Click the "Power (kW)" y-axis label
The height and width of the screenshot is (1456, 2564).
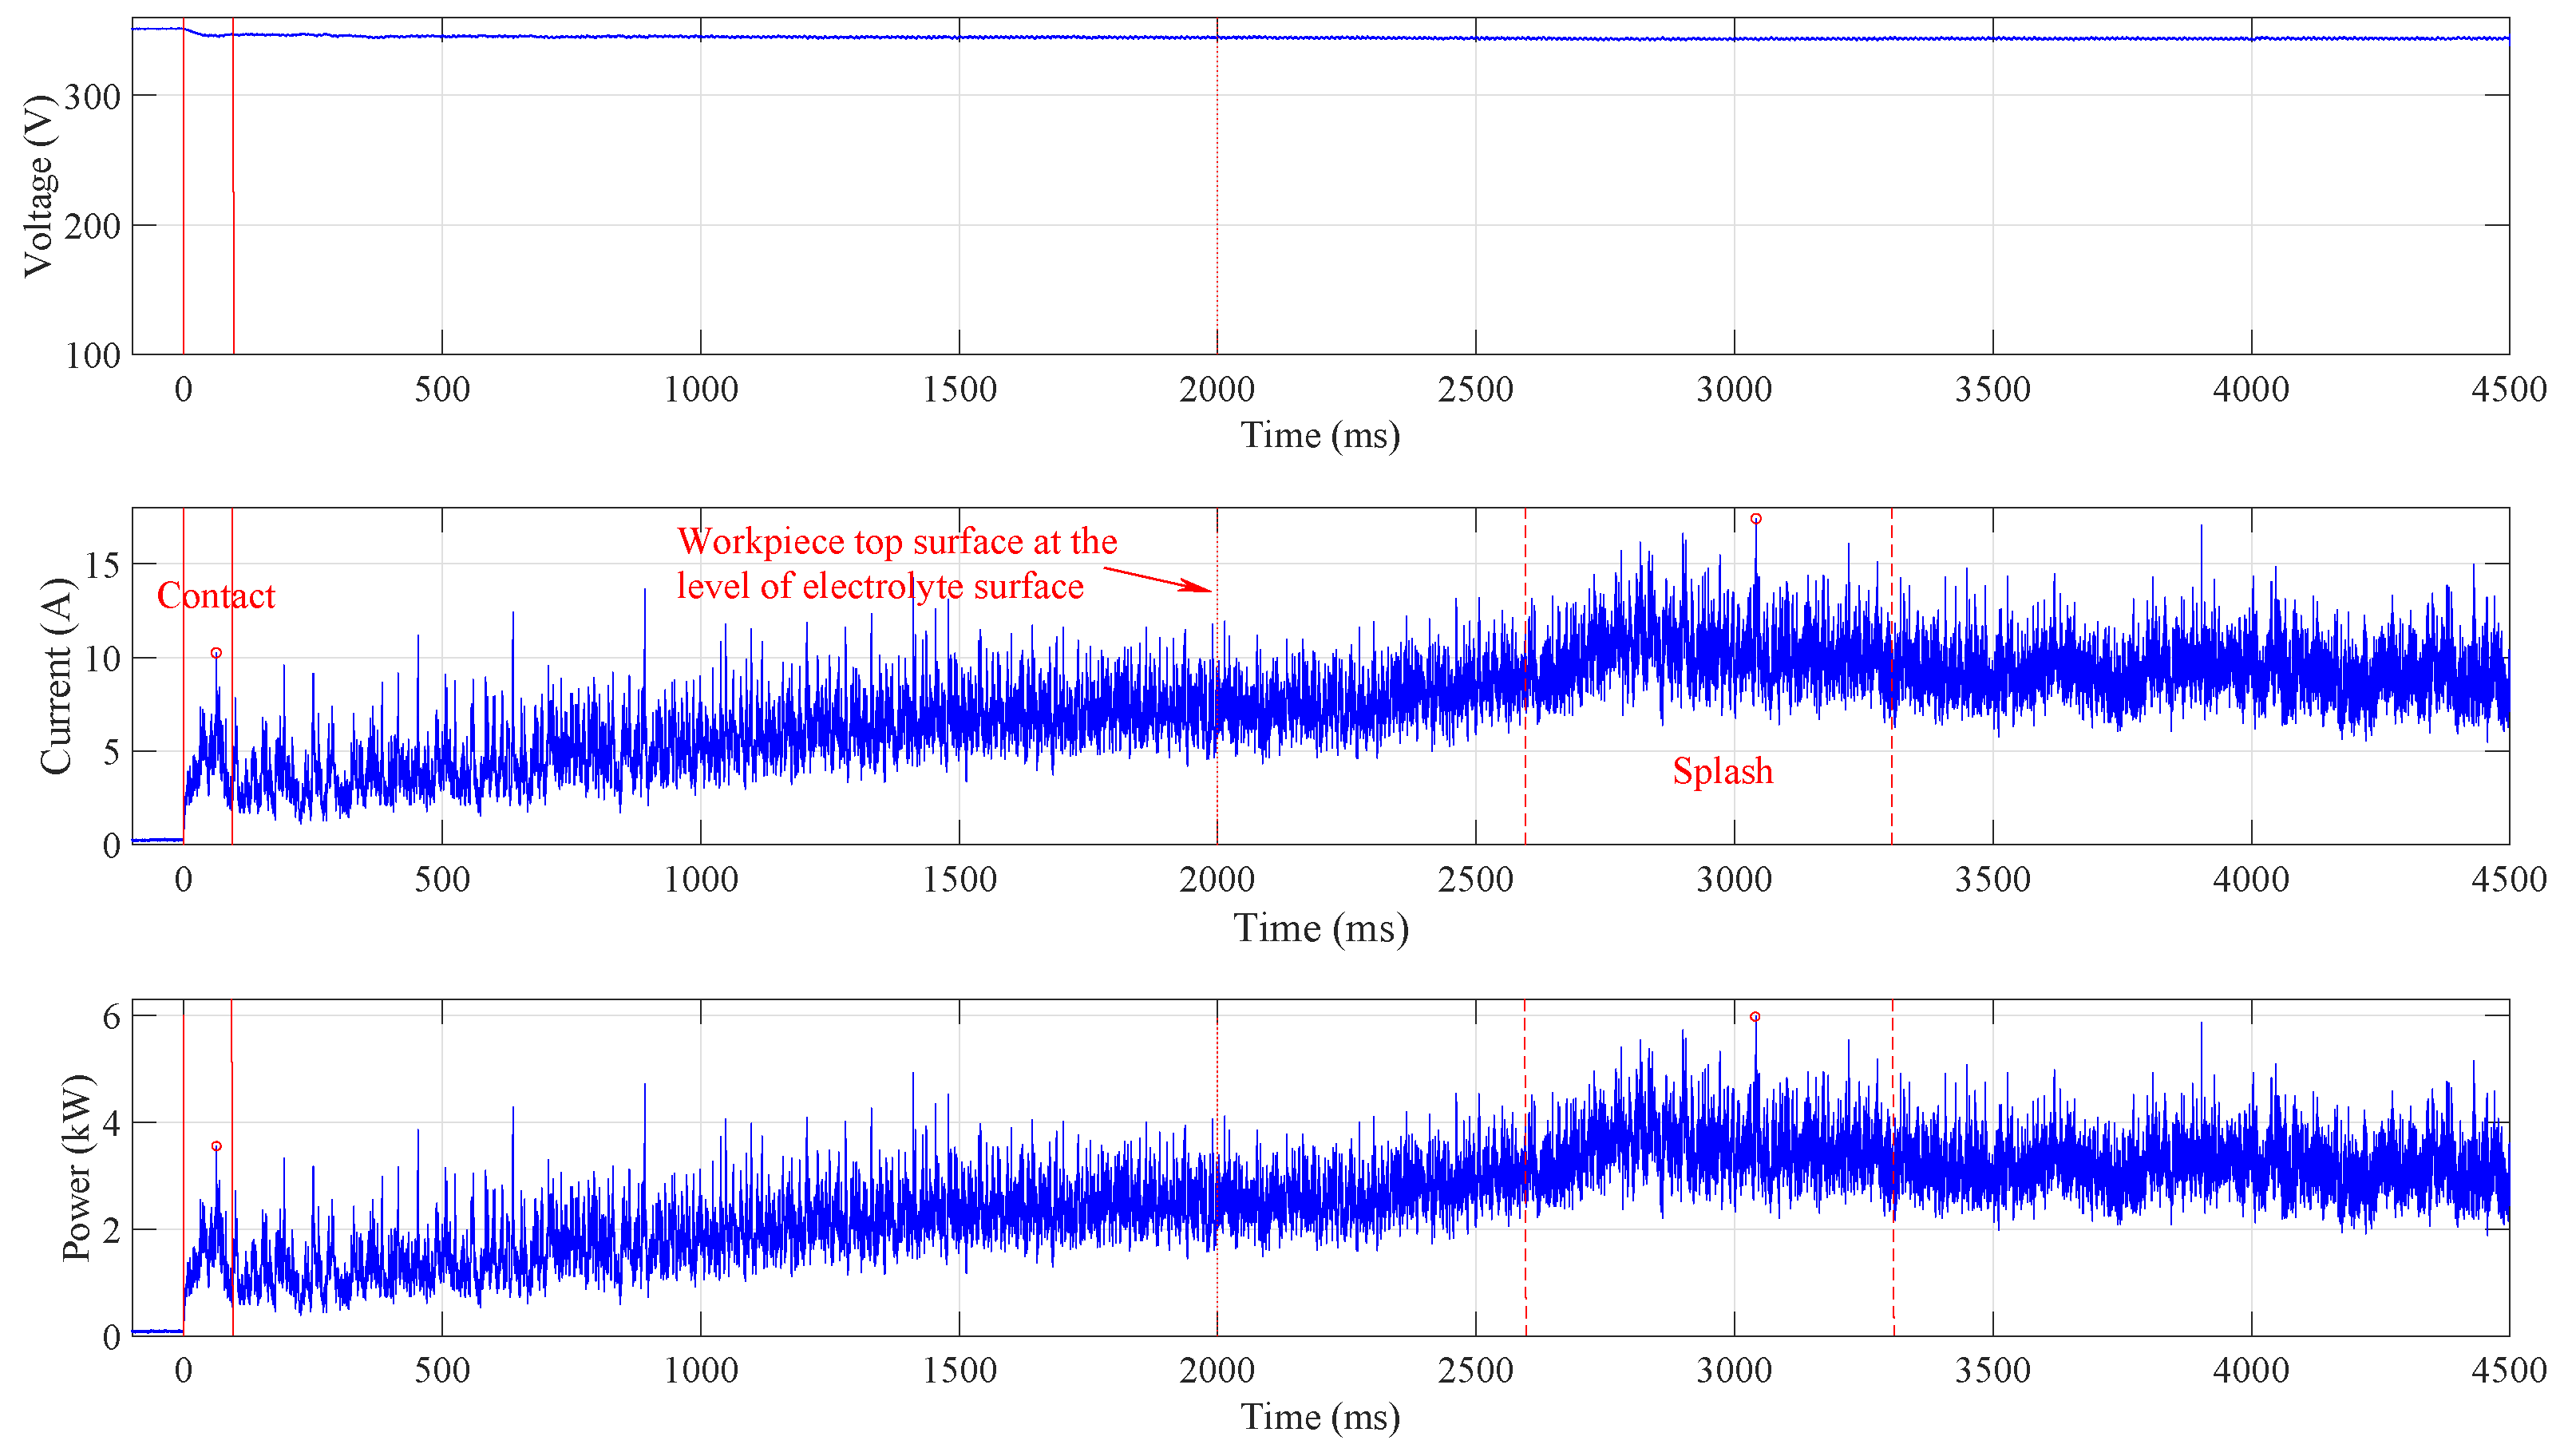tap(76, 1168)
